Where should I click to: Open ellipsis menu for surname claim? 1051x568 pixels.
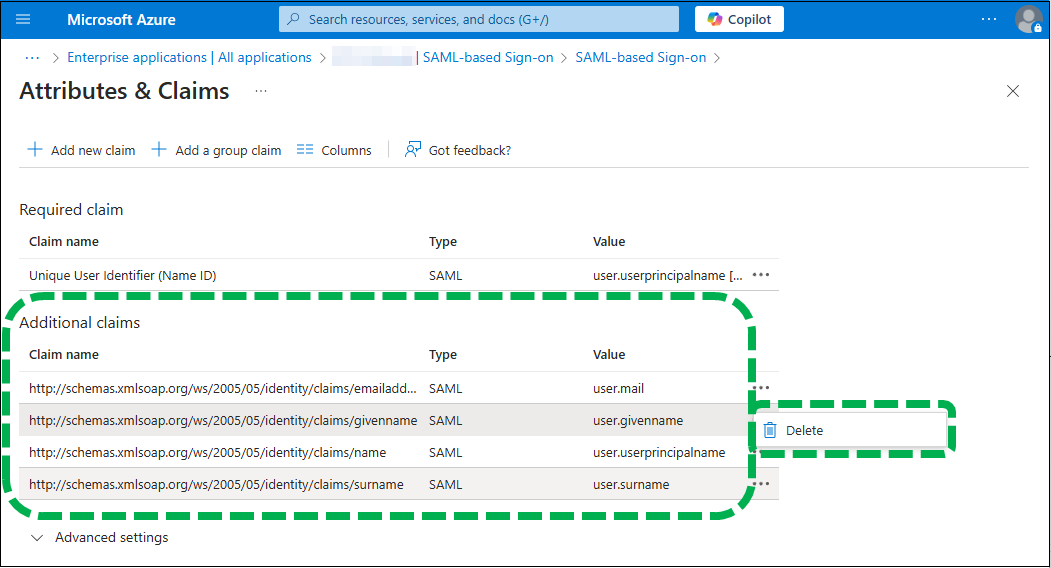point(761,484)
